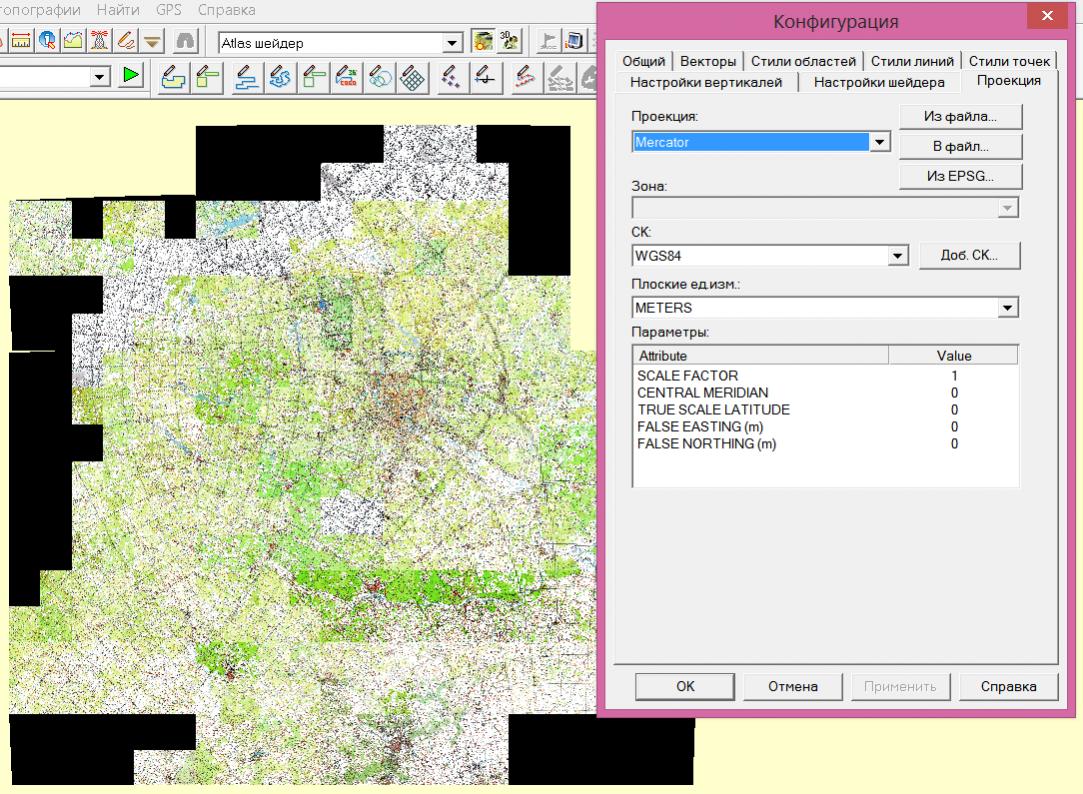The height and width of the screenshot is (794, 1083).
Task: Open the METERS planar units dropdown
Action: click(x=1008, y=308)
